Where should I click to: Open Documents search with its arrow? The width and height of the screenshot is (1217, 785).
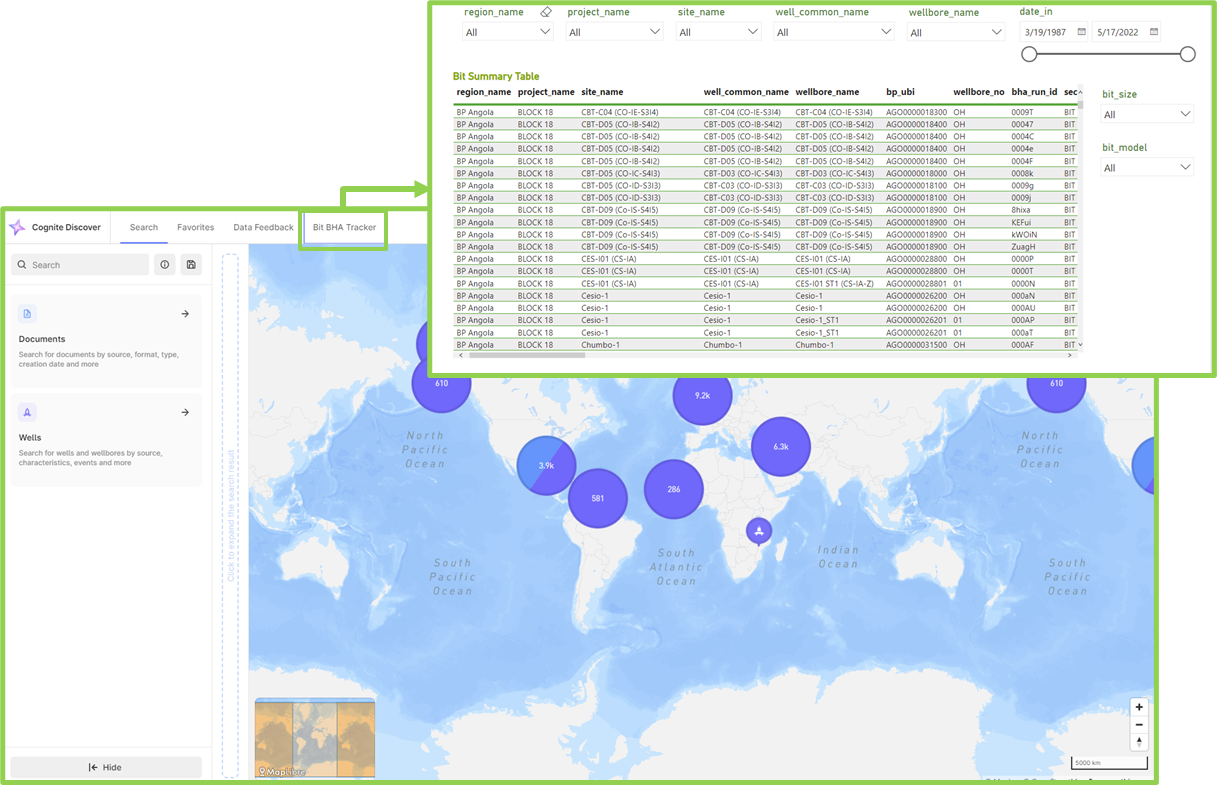coord(185,314)
